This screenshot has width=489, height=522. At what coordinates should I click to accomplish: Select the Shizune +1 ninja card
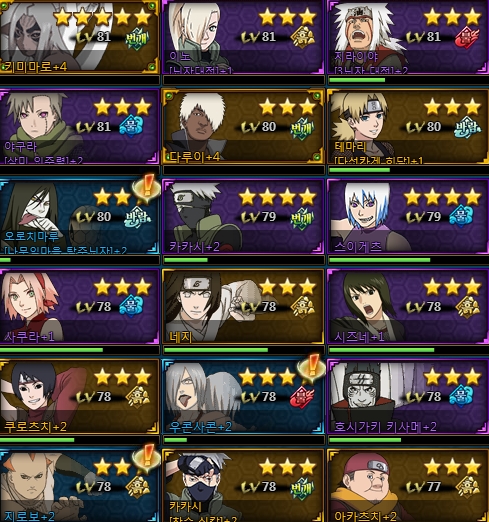[x=408, y=307]
